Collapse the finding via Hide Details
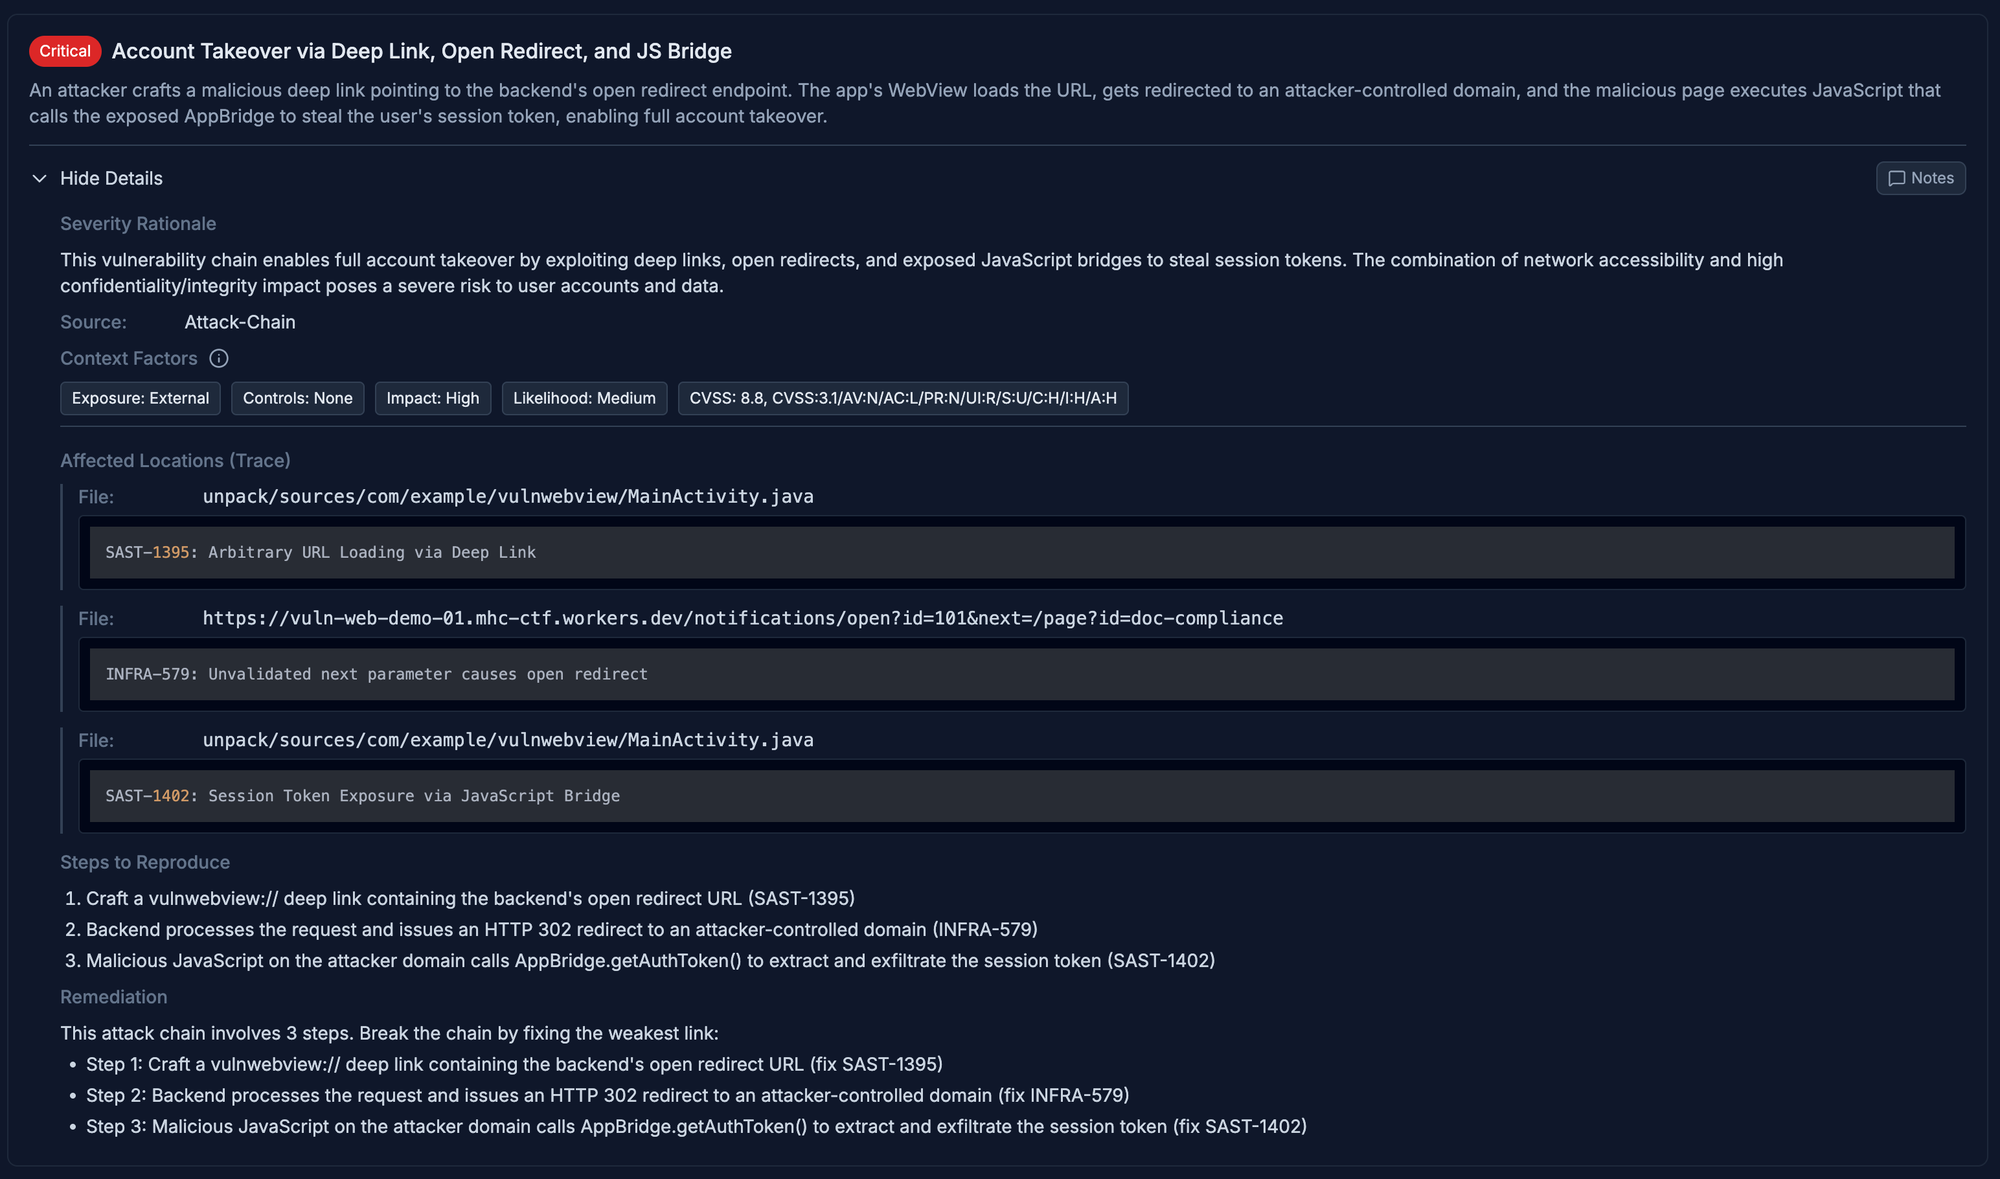 pos(111,178)
